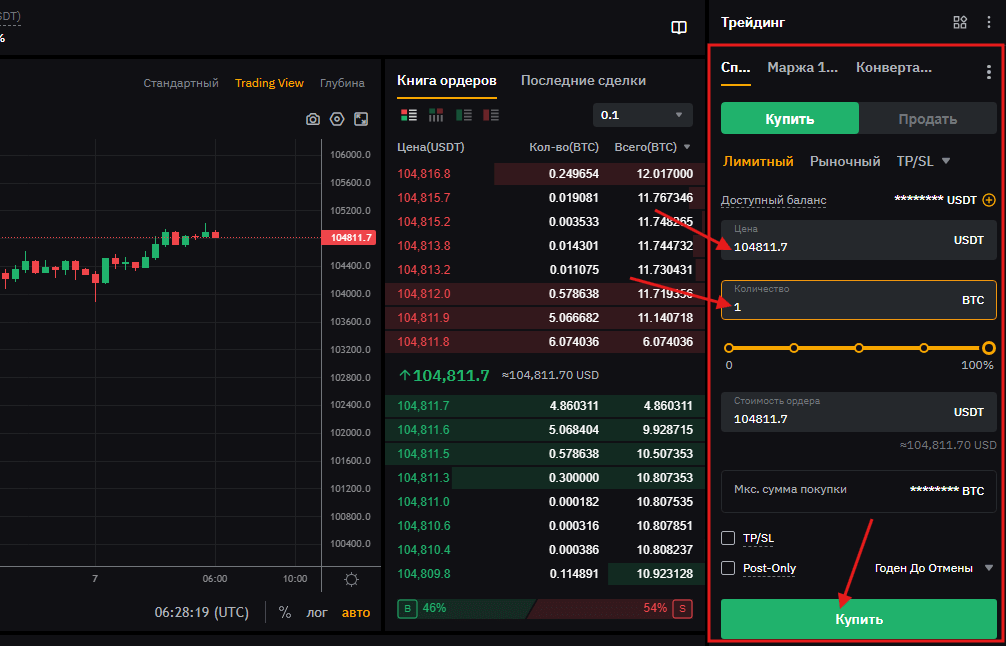Click the camera screenshot icon above the chart
The image size is (1006, 646).
(313, 119)
